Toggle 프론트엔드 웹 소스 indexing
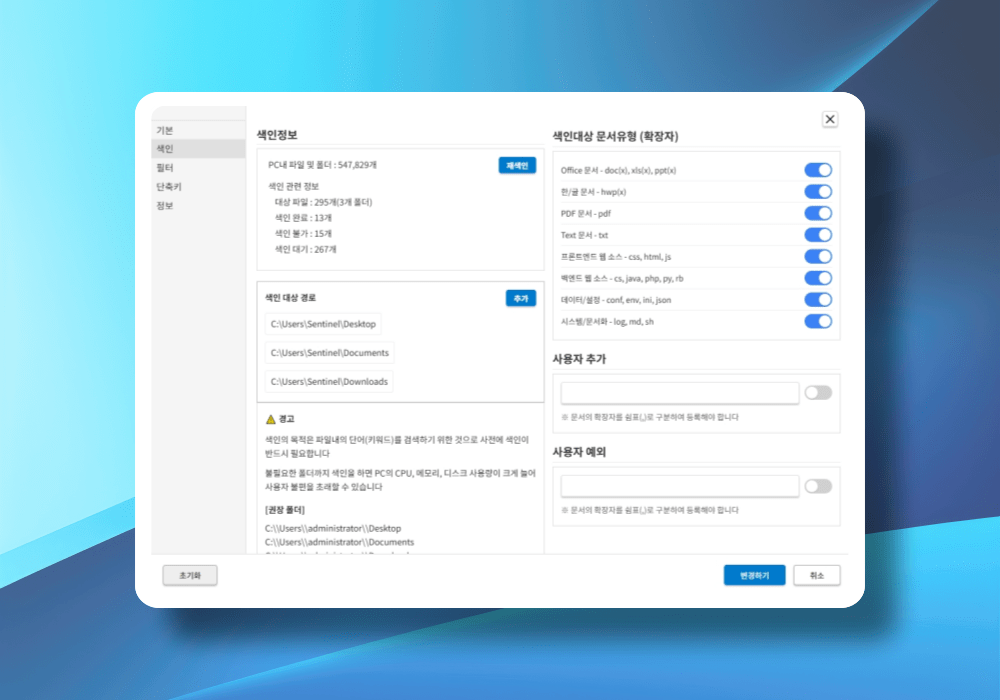The image size is (1000, 700). coord(818,257)
